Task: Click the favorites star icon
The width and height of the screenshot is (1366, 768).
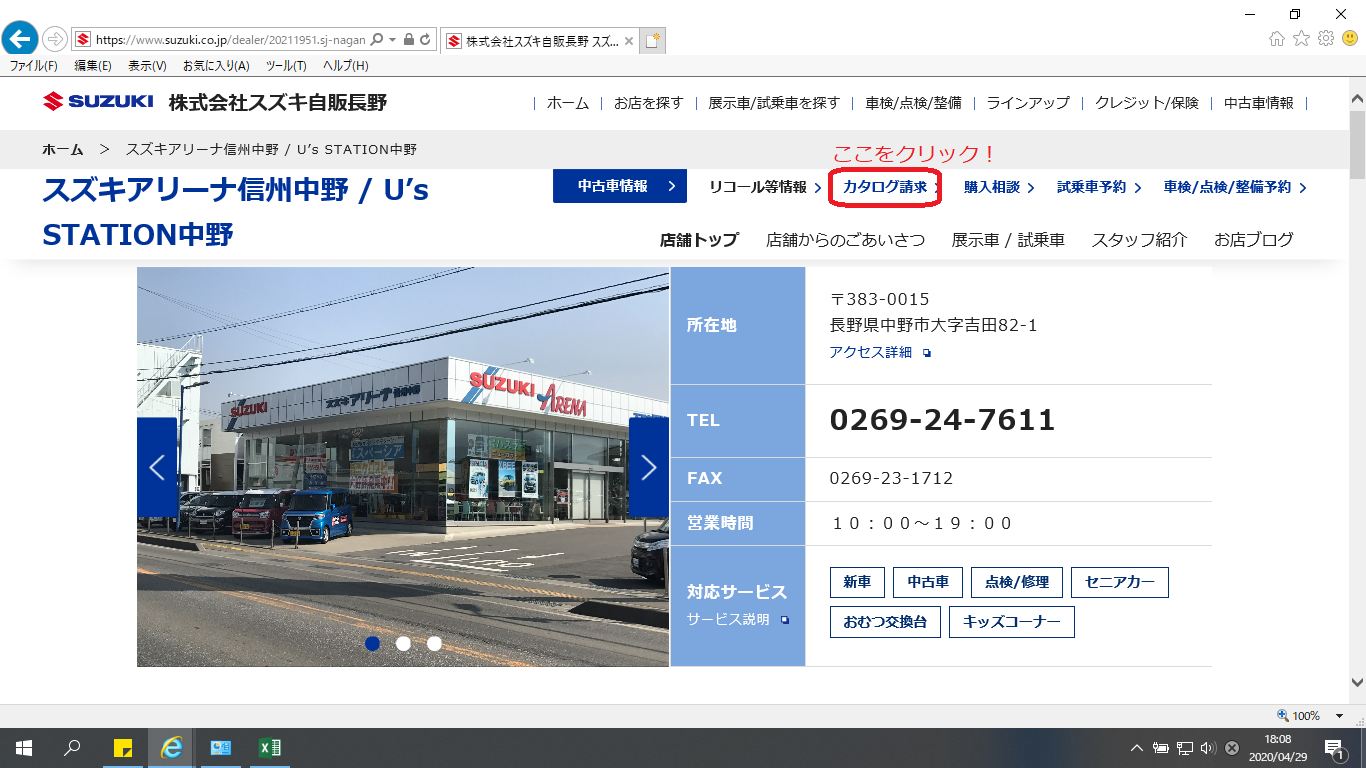Action: (1301, 39)
